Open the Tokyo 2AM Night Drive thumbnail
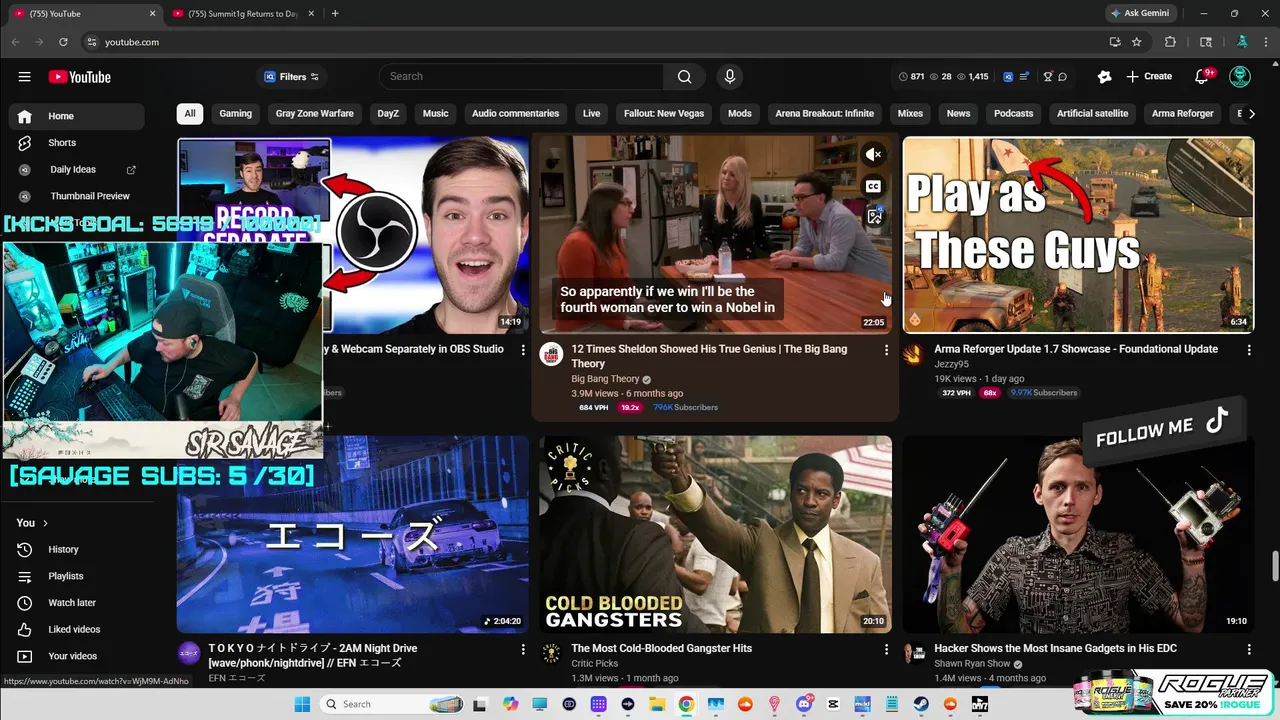The image size is (1280, 720). (353, 534)
